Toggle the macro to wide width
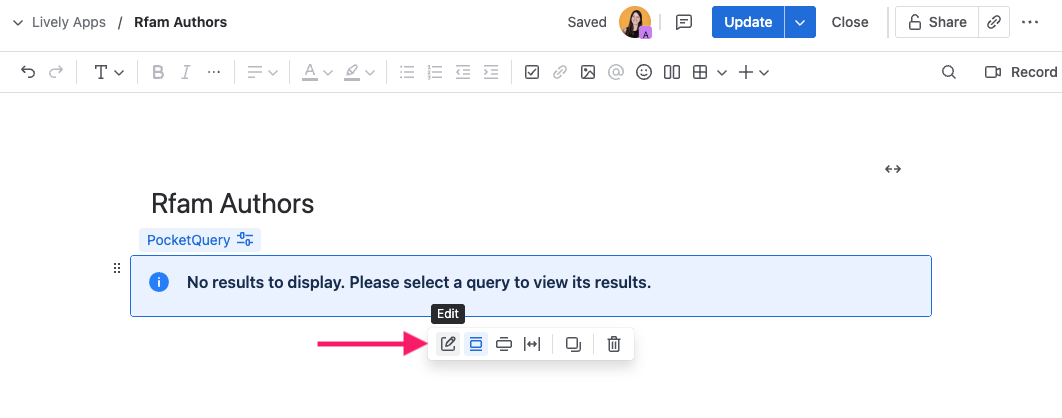 (504, 345)
